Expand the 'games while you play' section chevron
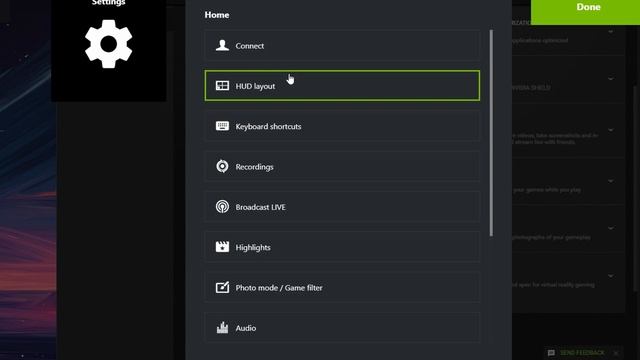The image size is (640, 360). [x=611, y=181]
